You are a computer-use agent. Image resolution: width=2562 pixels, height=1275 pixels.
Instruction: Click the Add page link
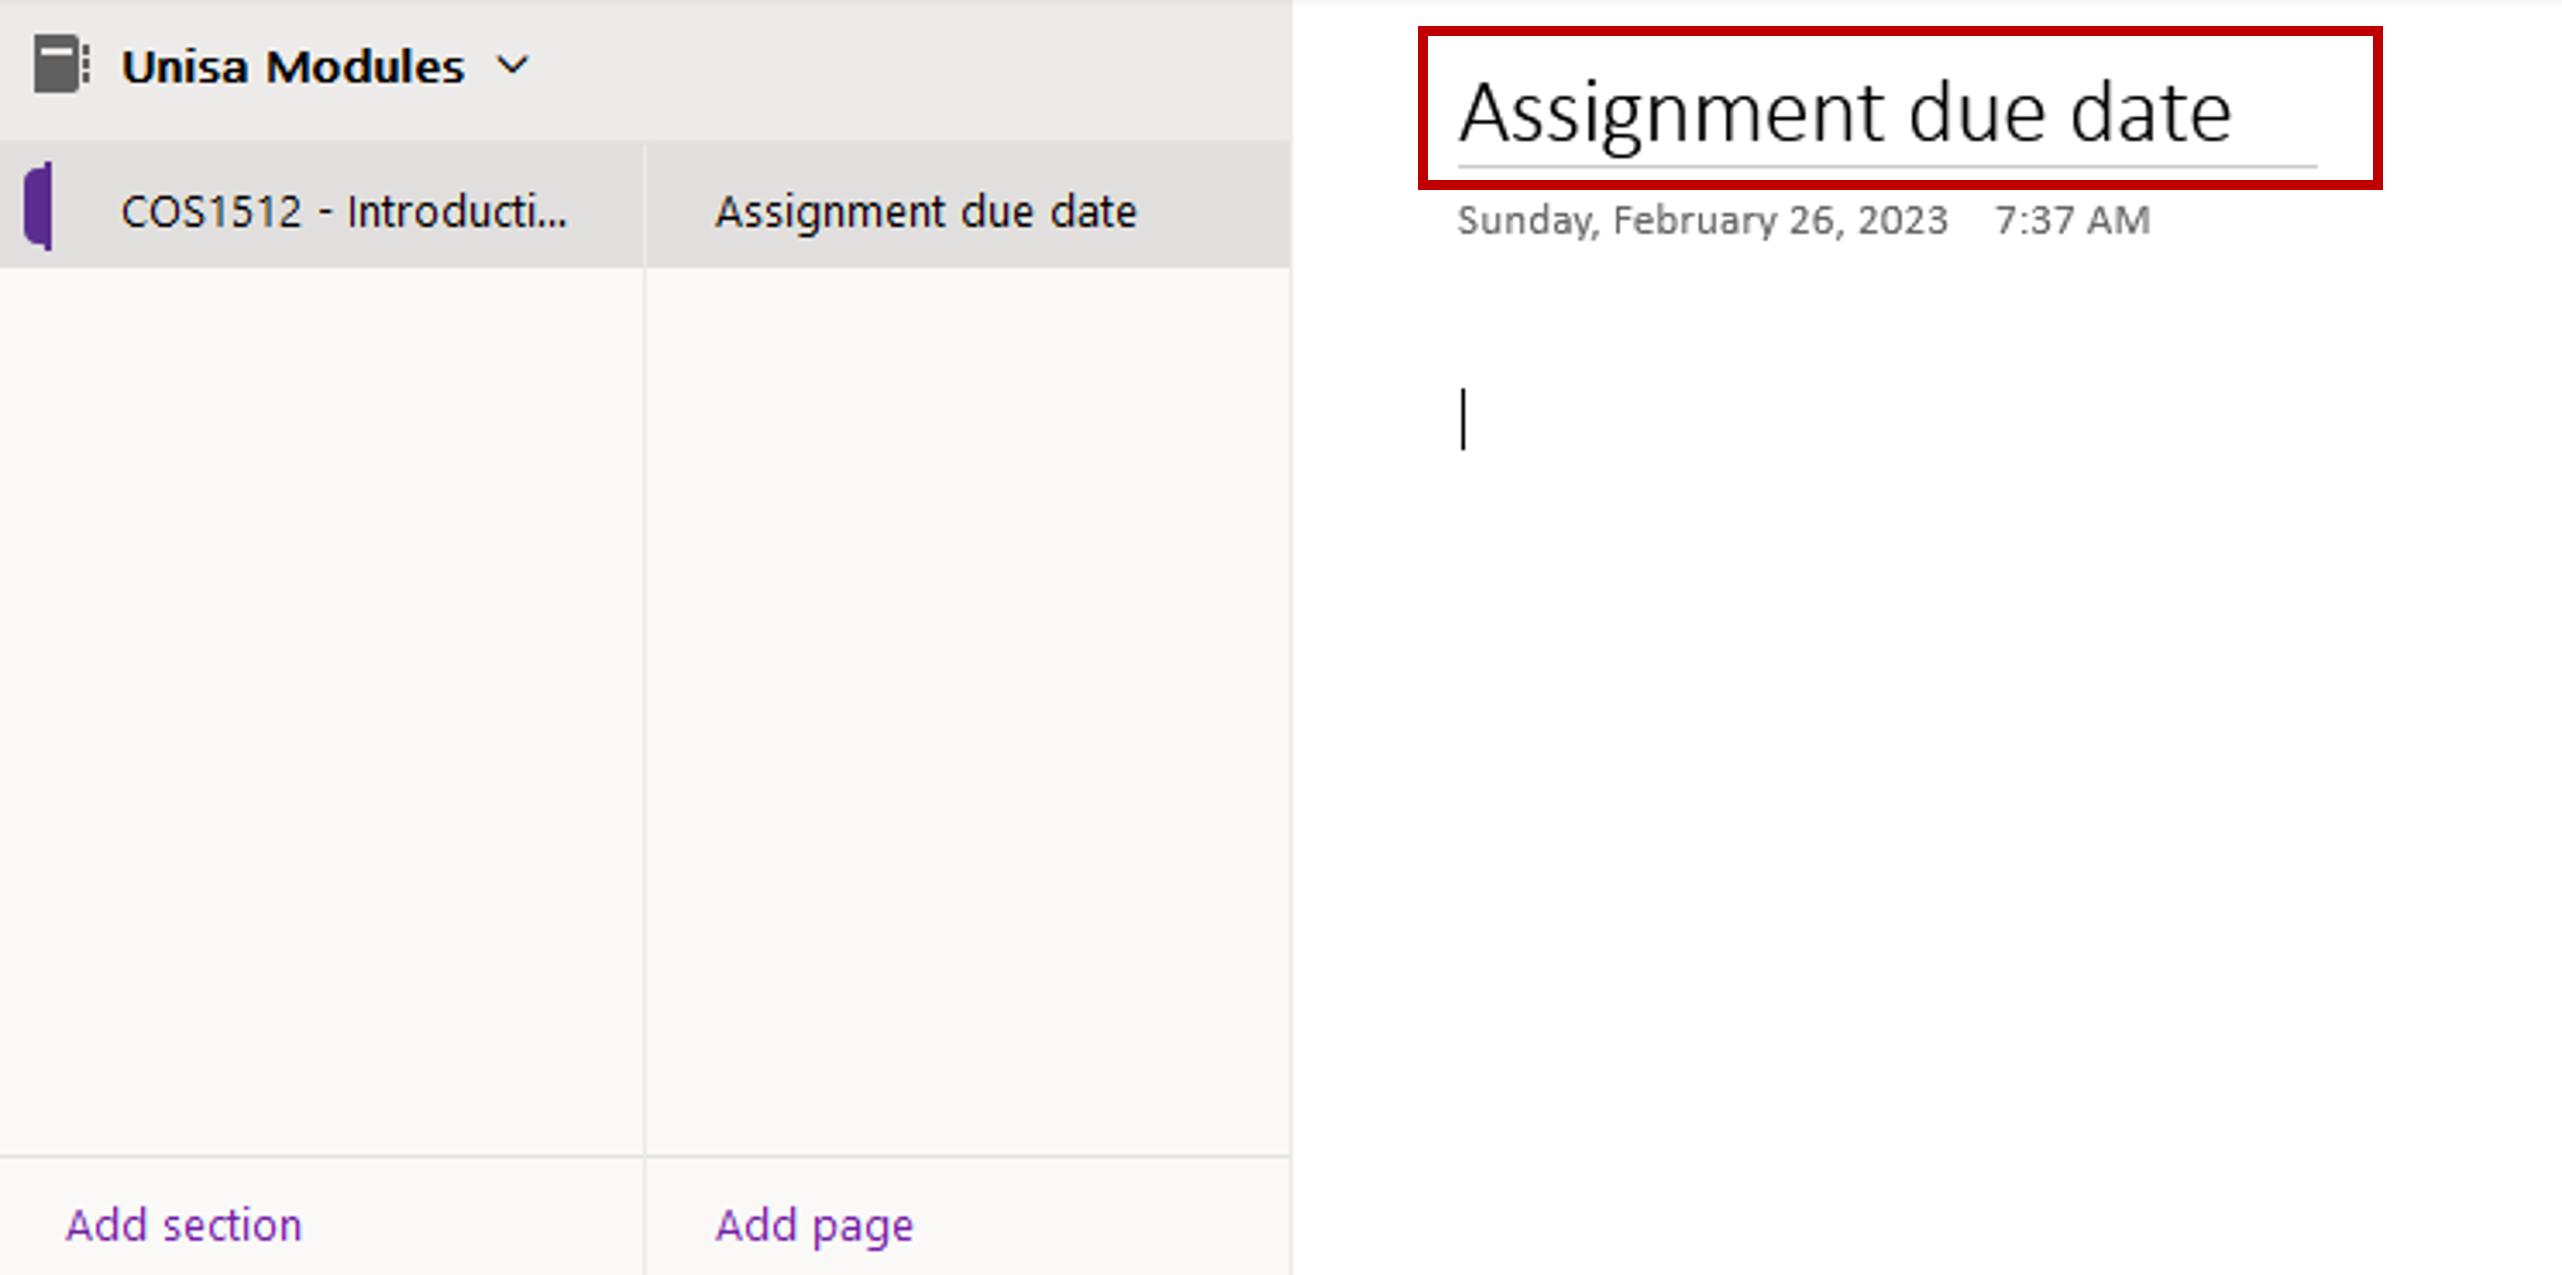pyautogui.click(x=814, y=1225)
